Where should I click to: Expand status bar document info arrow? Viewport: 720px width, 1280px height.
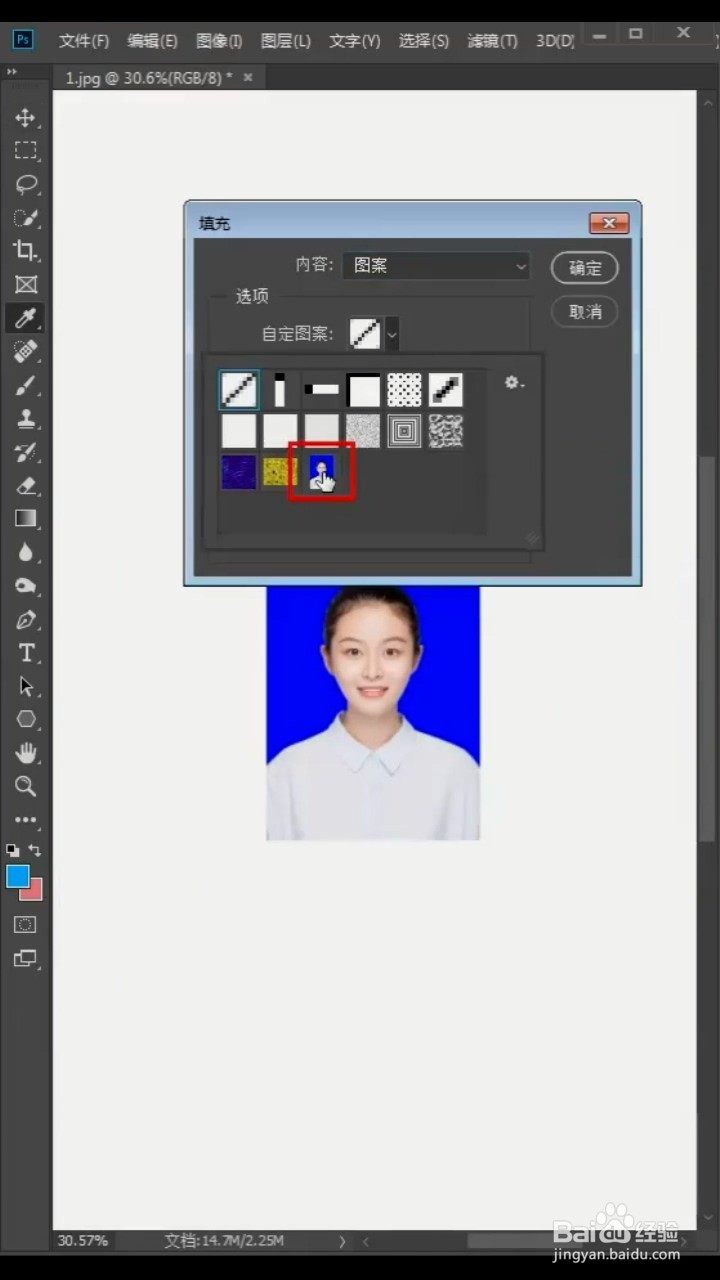(x=342, y=1241)
